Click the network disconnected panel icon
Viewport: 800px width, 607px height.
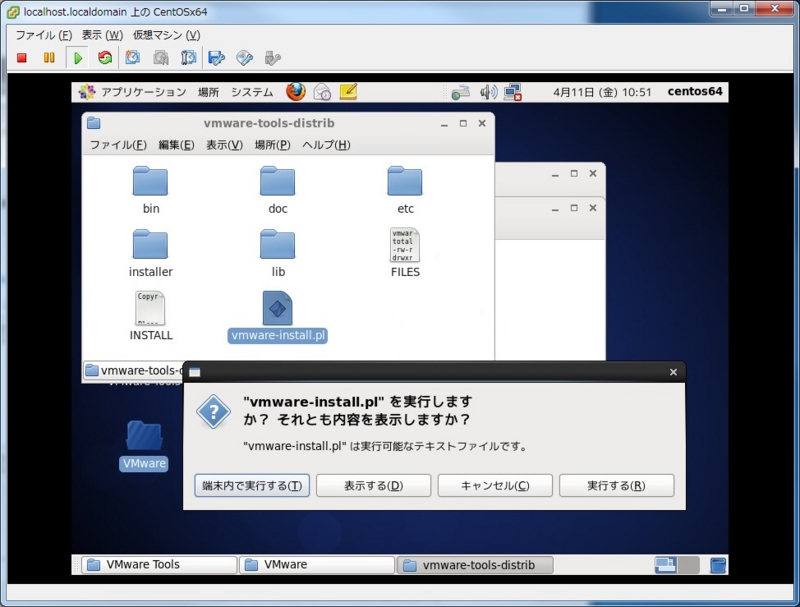pos(513,92)
